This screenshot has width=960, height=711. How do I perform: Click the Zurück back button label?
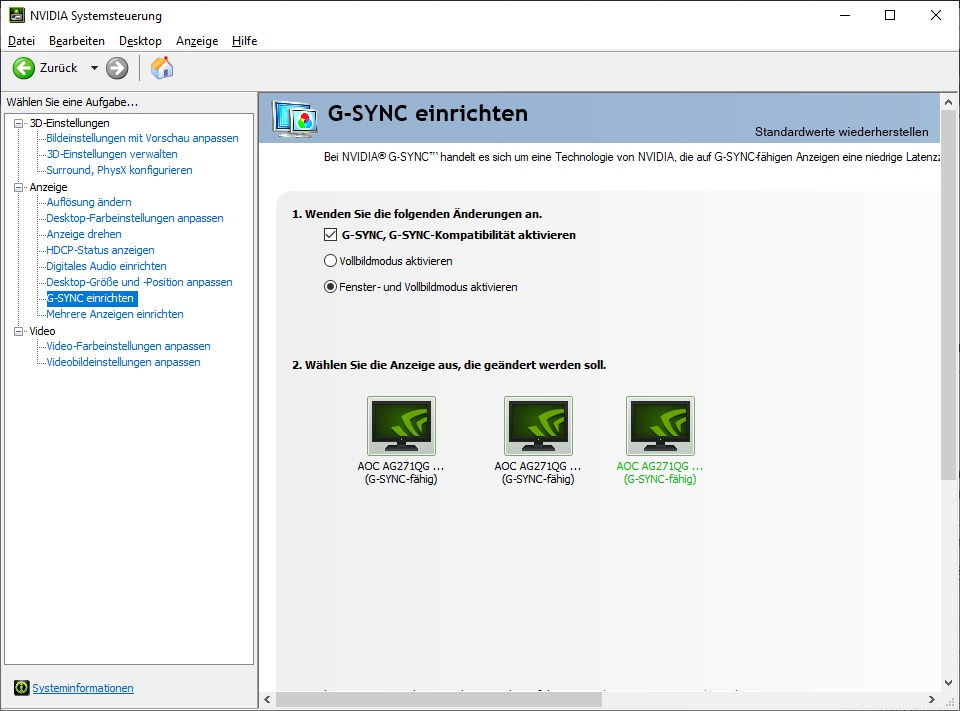click(59, 68)
